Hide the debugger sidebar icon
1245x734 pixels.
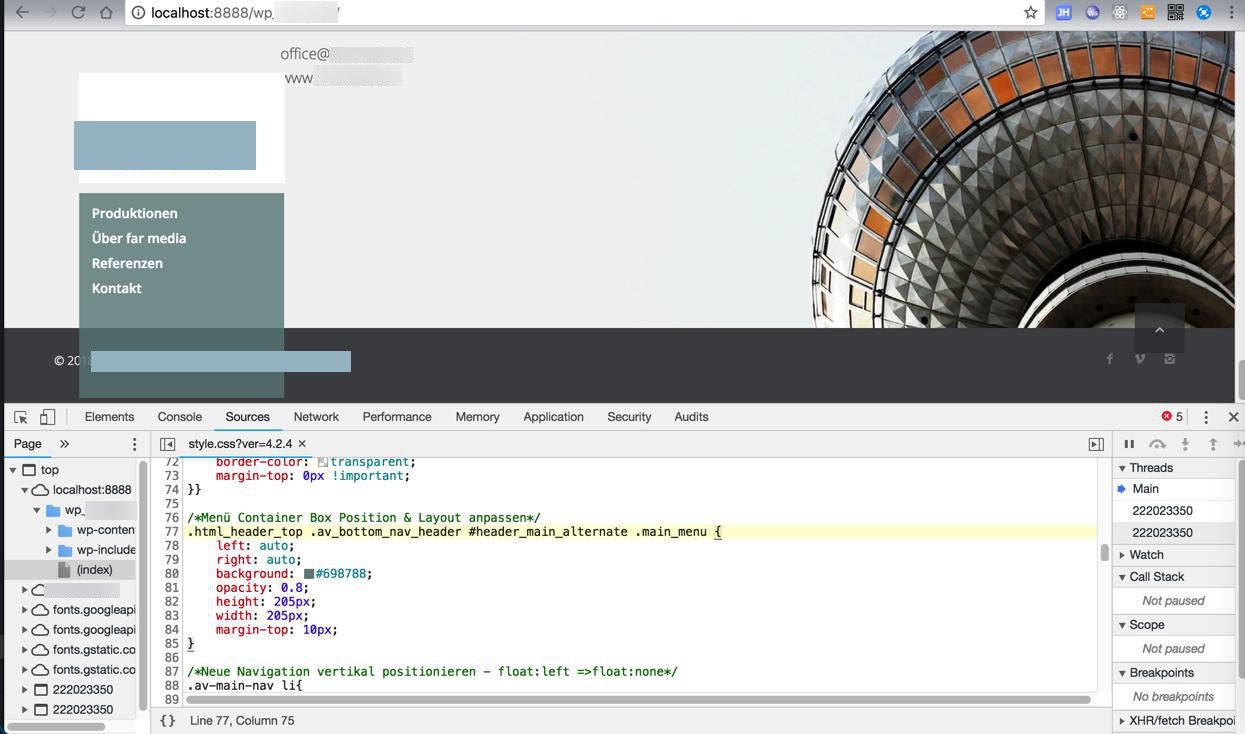(x=1096, y=444)
